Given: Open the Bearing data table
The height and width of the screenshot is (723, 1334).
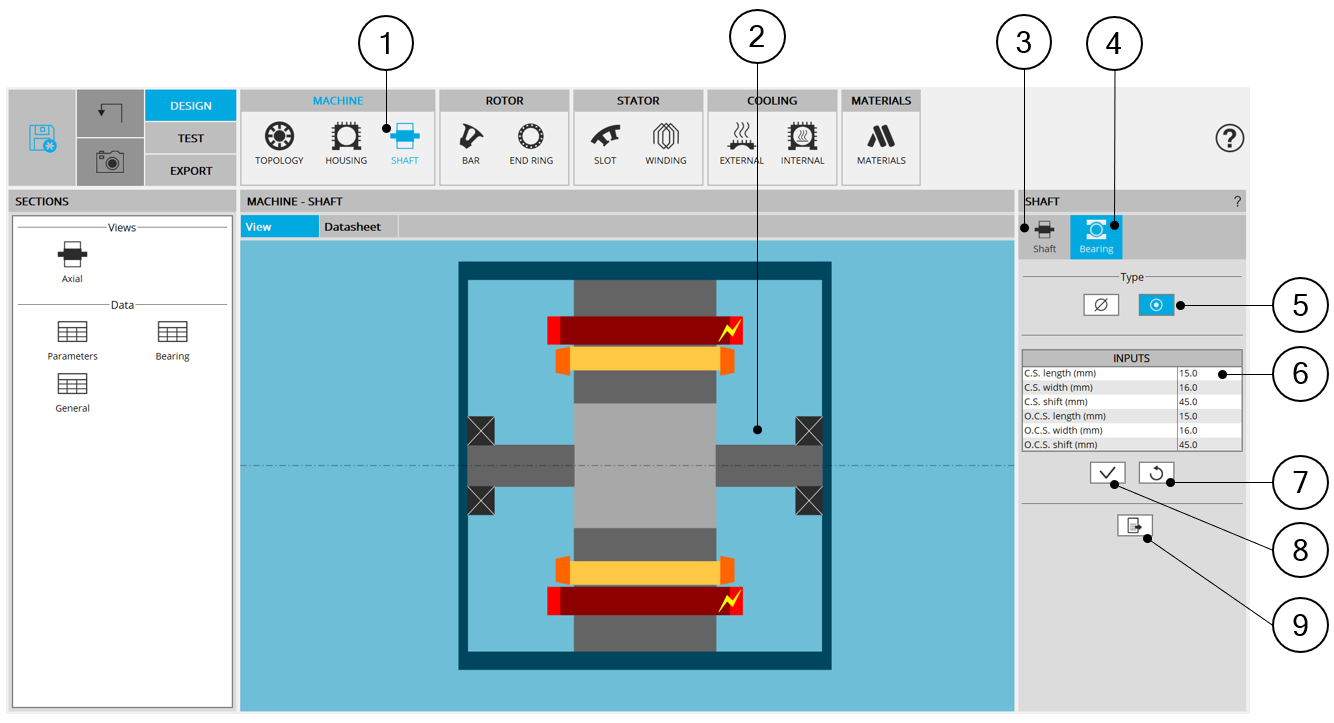Looking at the screenshot, I should click(172, 340).
